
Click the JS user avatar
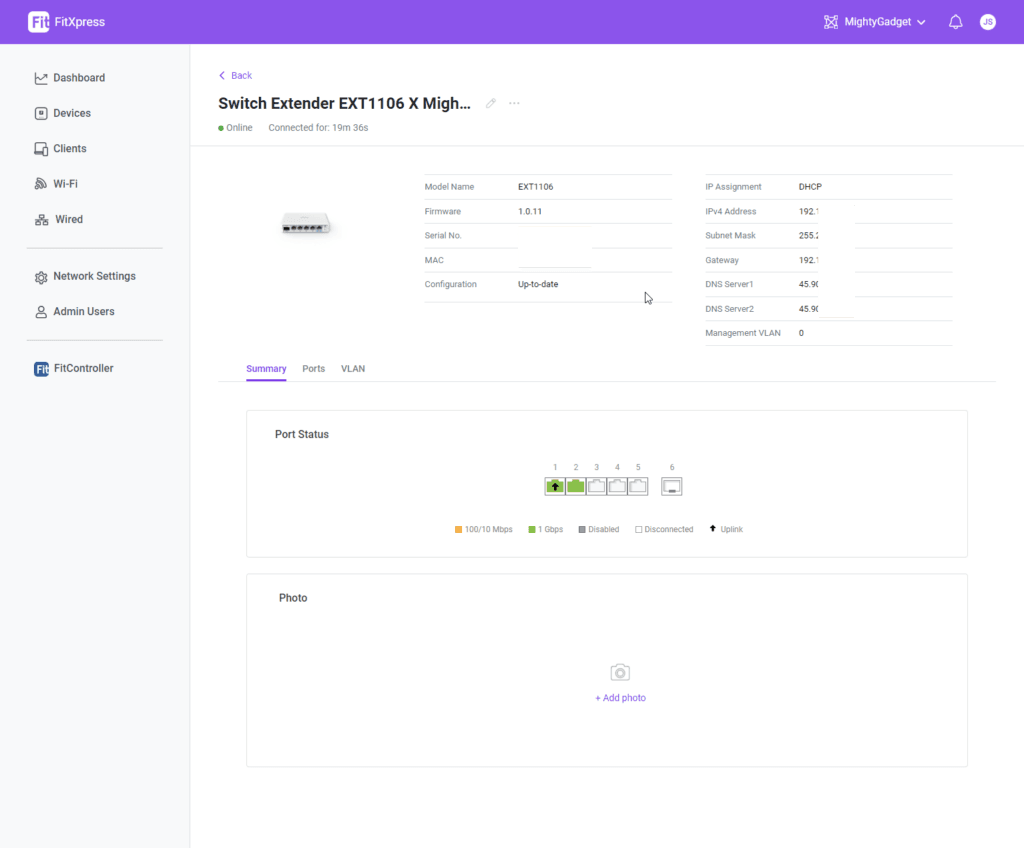tap(987, 22)
